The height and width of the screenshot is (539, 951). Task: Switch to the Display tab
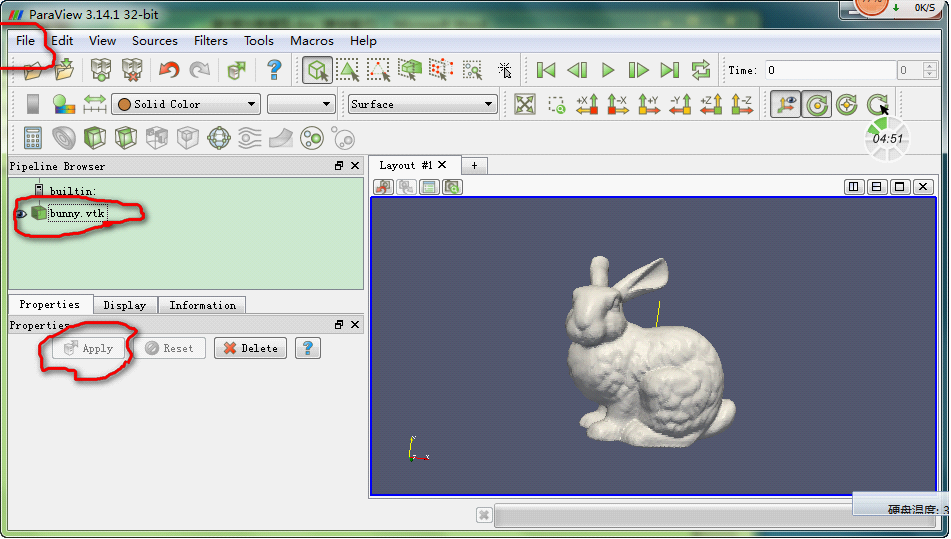pos(125,305)
